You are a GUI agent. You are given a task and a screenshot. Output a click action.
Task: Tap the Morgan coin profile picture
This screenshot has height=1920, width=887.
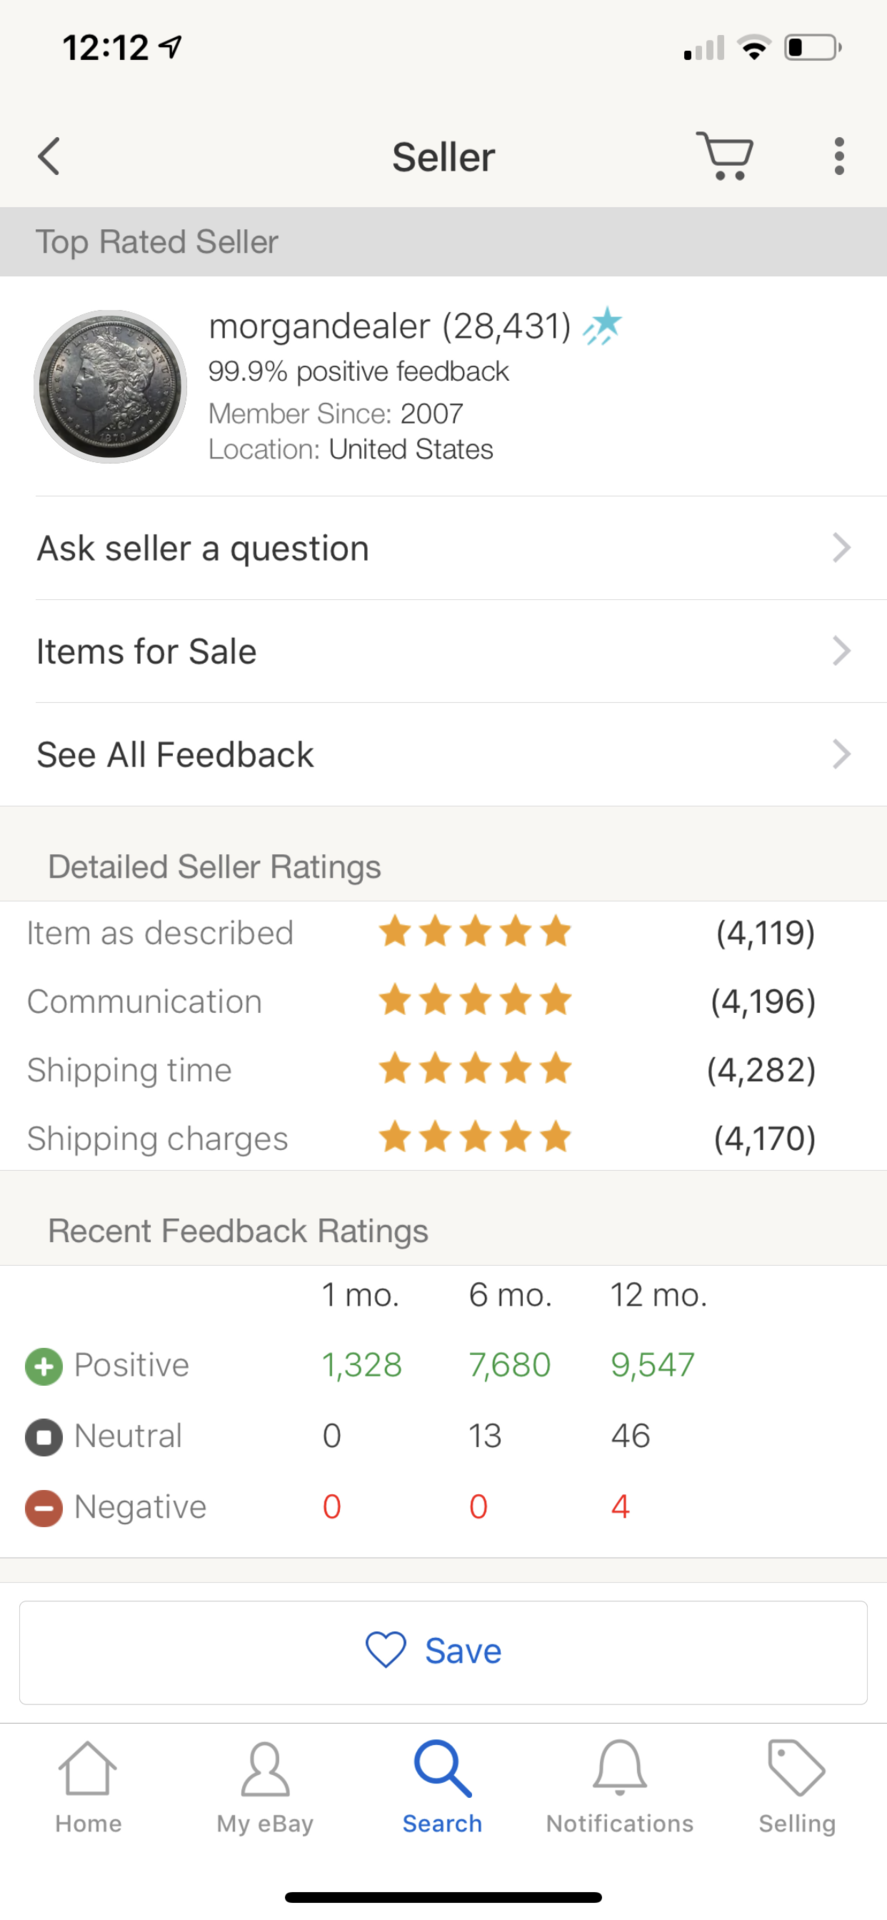pyautogui.click(x=111, y=386)
